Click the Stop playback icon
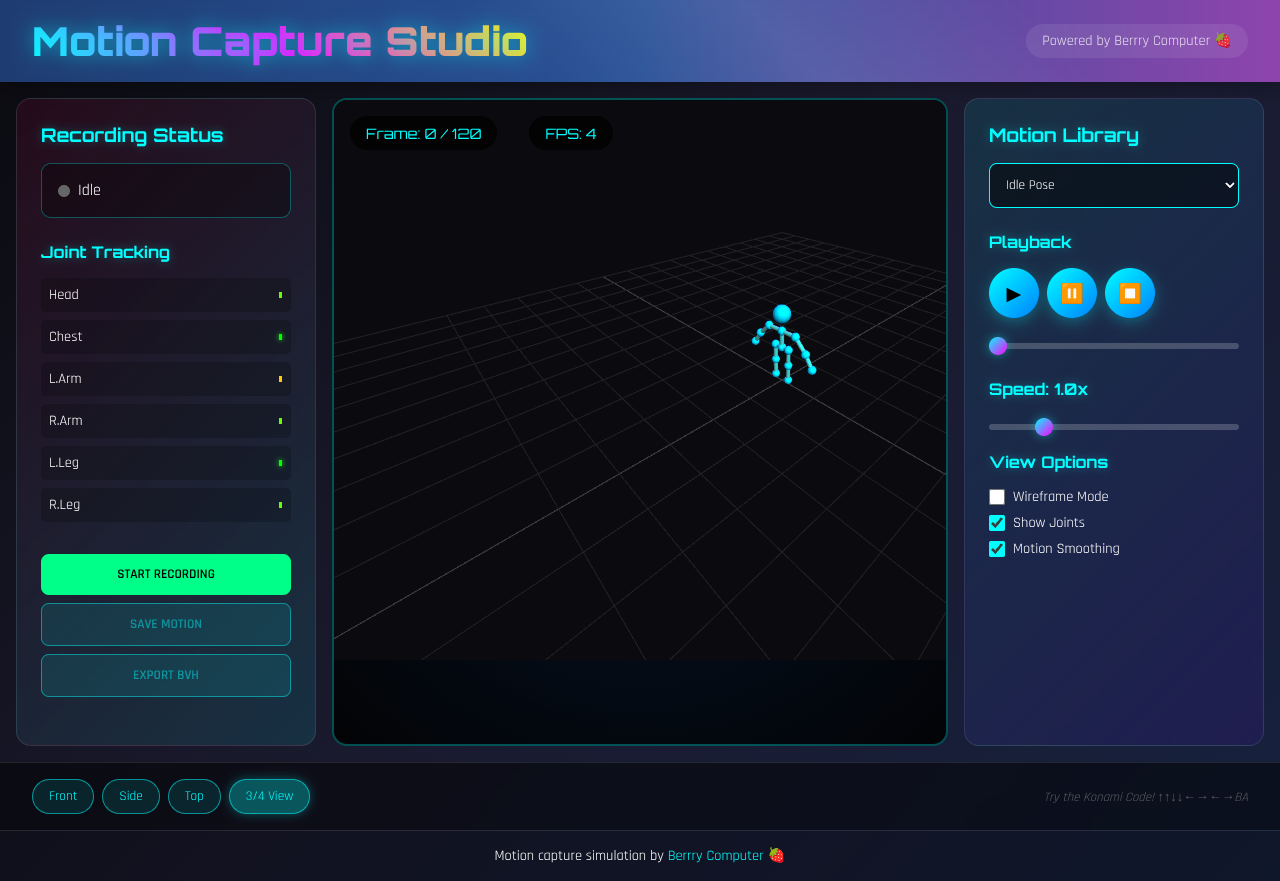This screenshot has width=1280, height=881. pos(1129,293)
